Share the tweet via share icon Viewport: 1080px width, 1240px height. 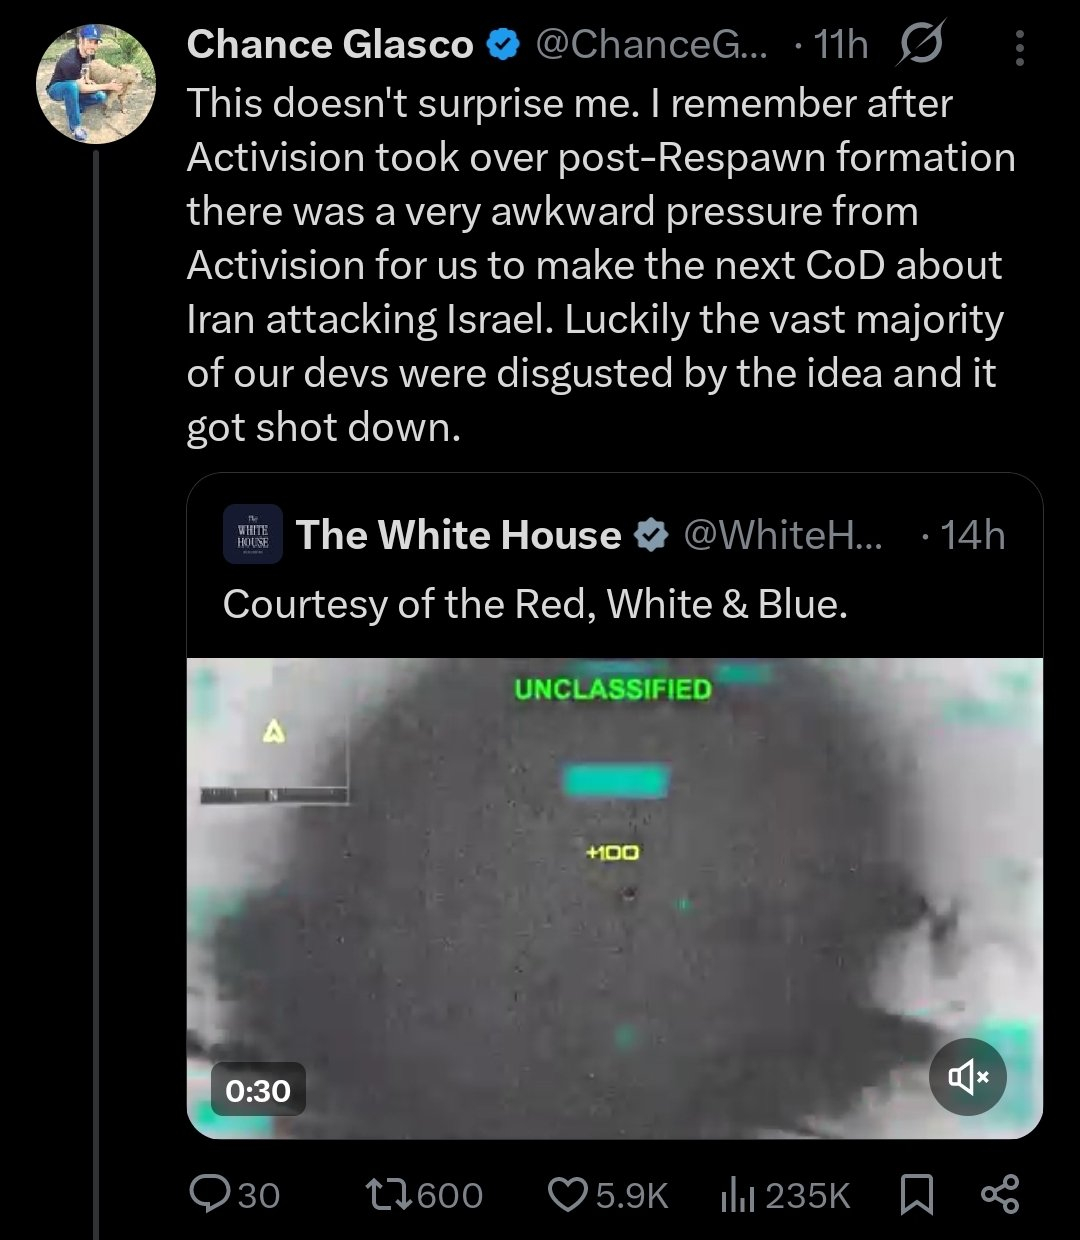1000,1194
